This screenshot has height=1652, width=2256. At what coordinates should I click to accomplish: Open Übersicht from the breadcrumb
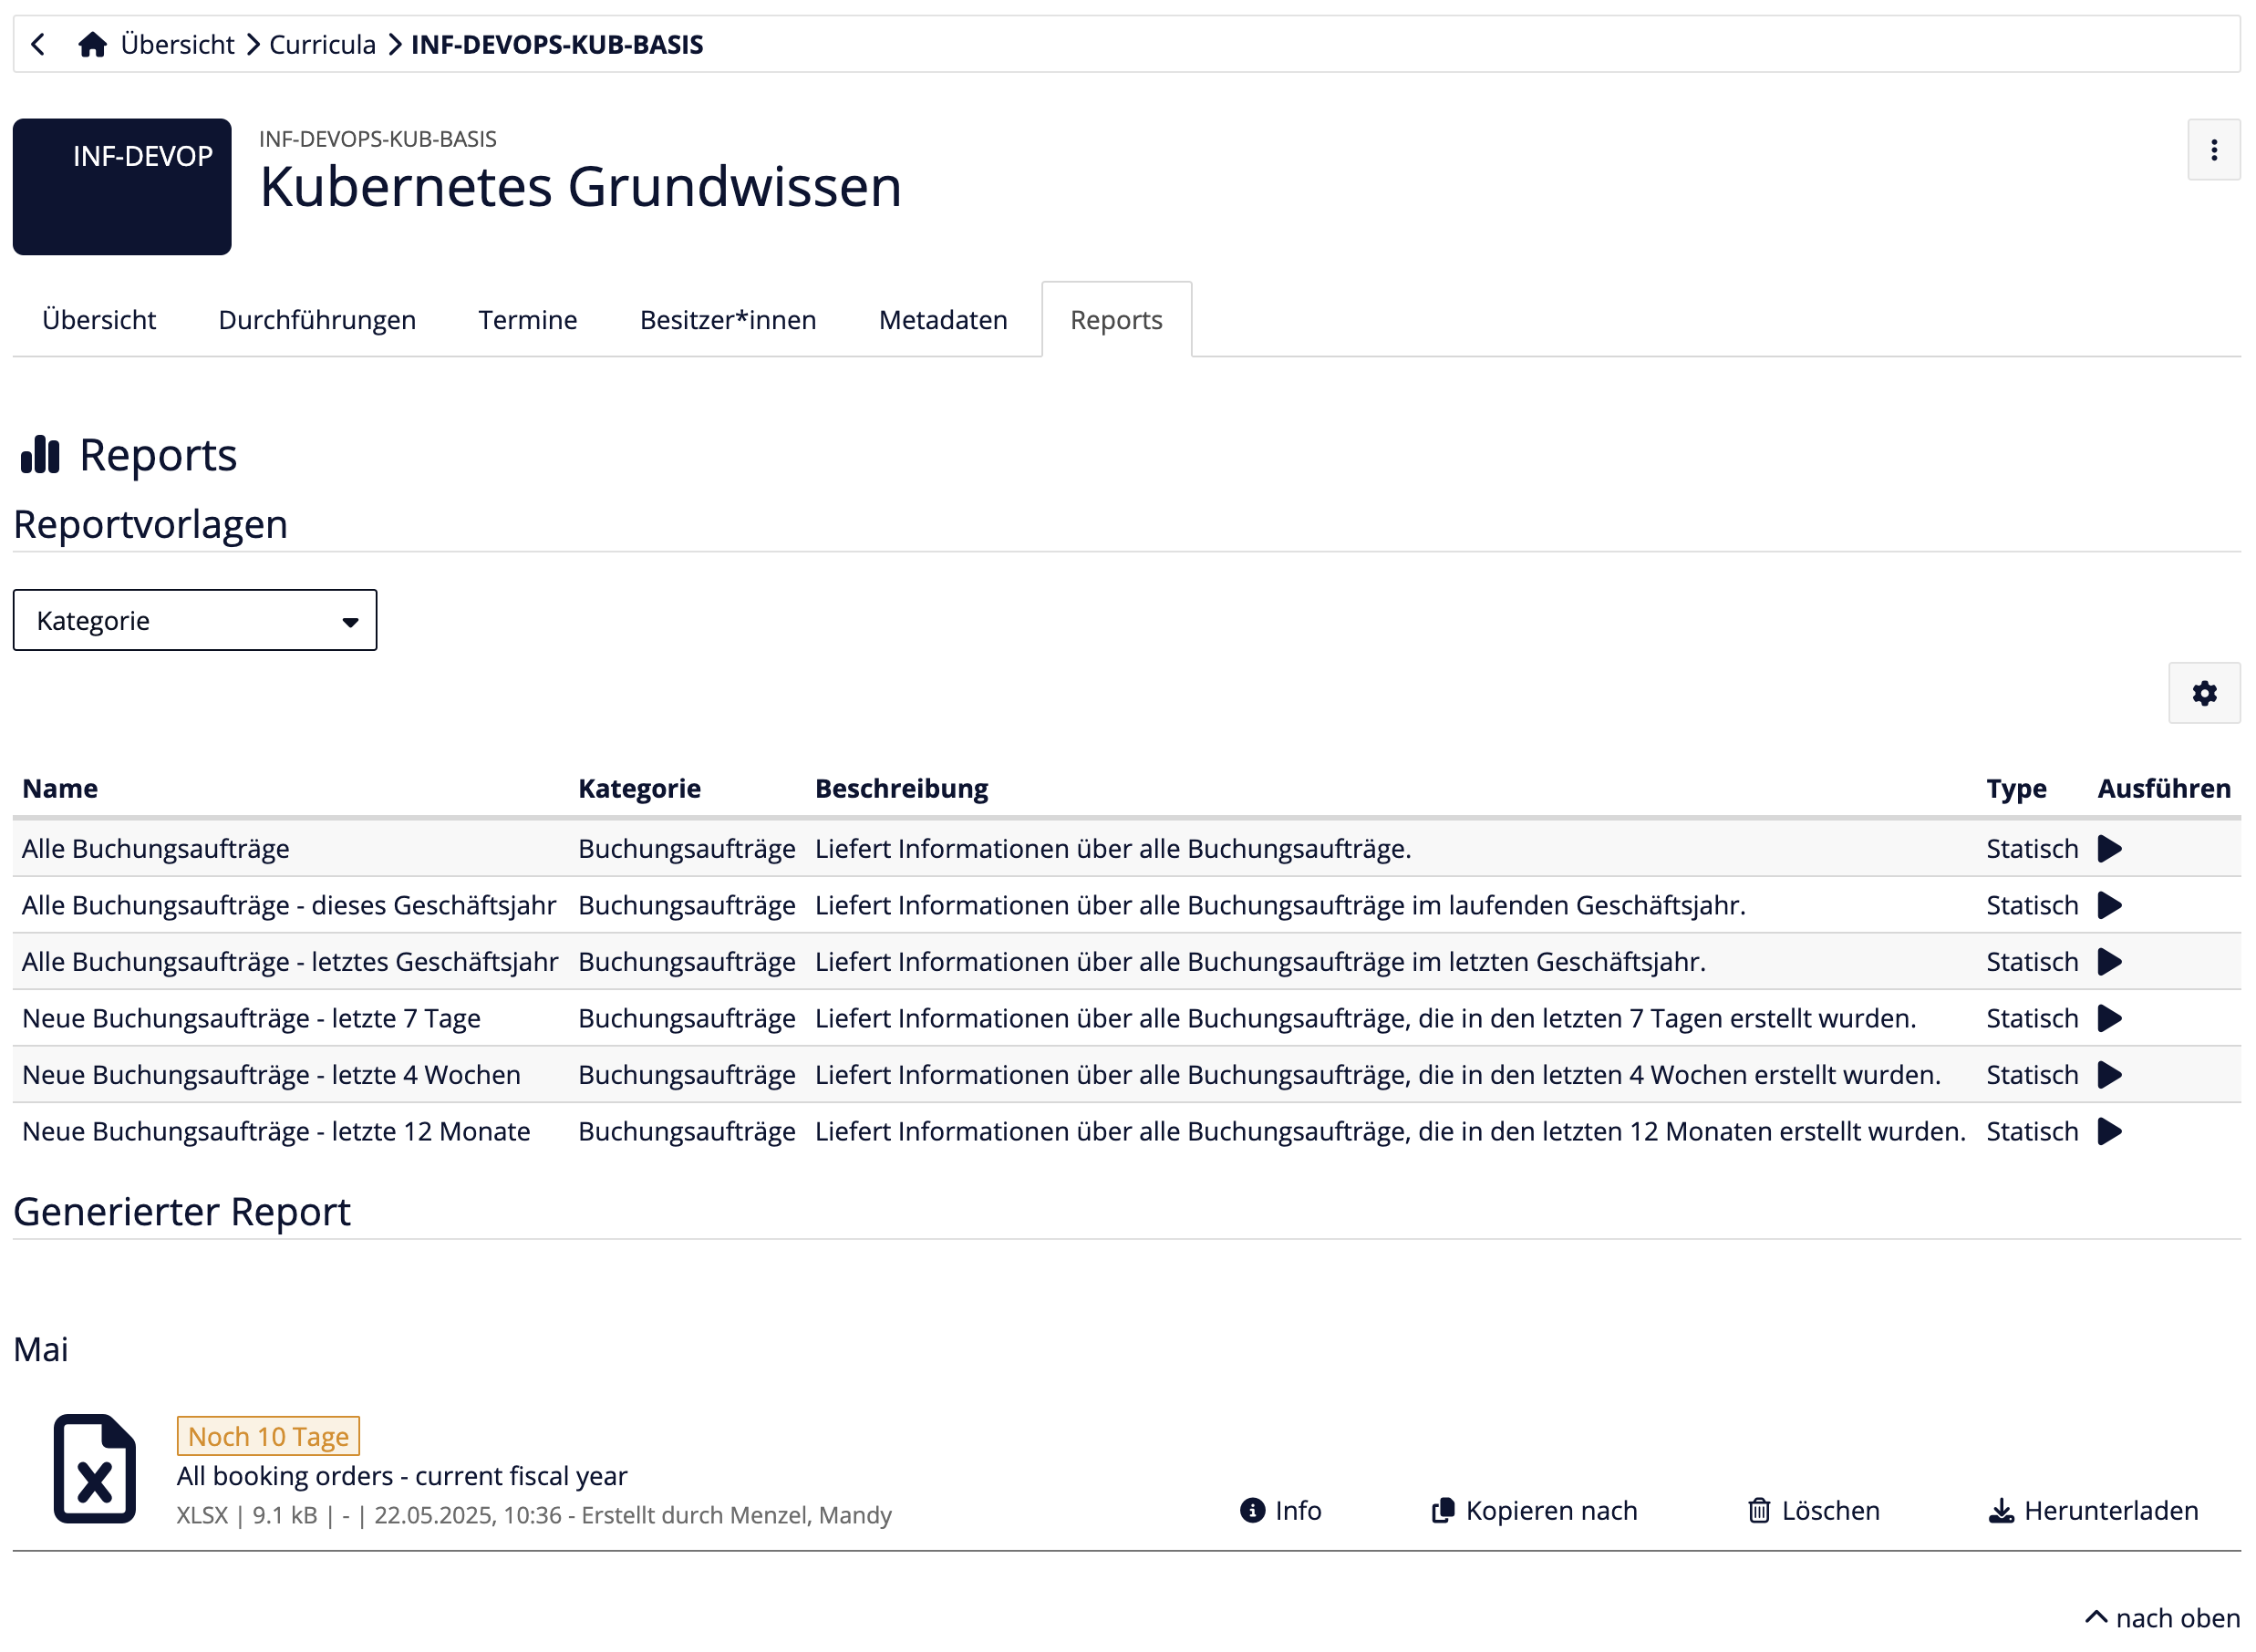click(x=178, y=44)
